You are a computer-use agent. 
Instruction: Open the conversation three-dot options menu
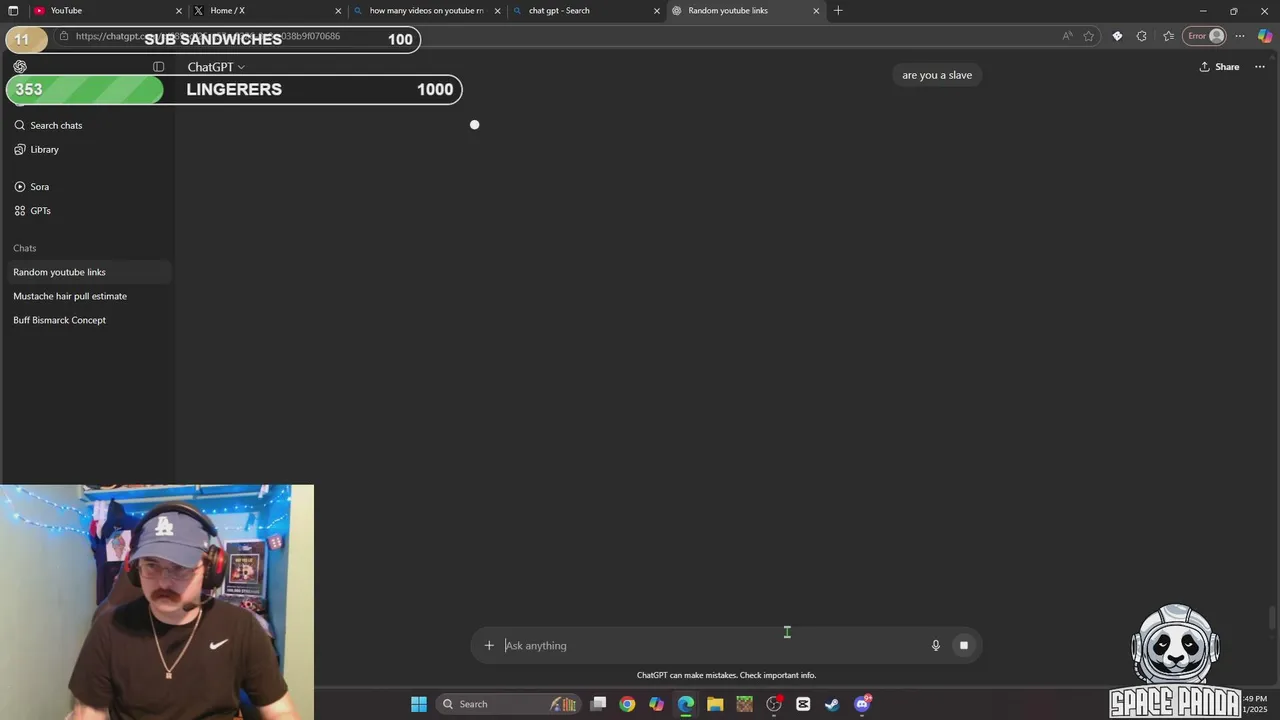click(x=1260, y=67)
